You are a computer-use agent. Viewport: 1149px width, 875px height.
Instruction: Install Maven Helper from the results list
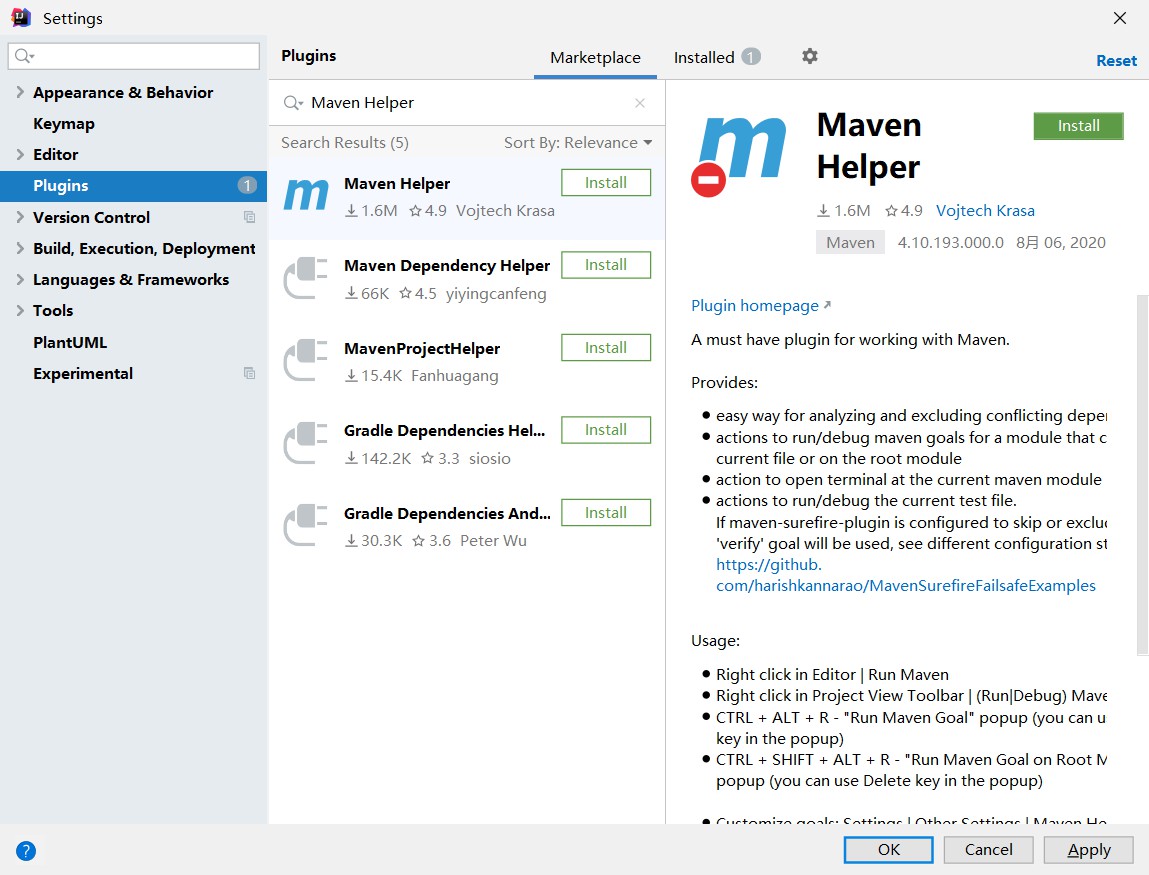(605, 182)
